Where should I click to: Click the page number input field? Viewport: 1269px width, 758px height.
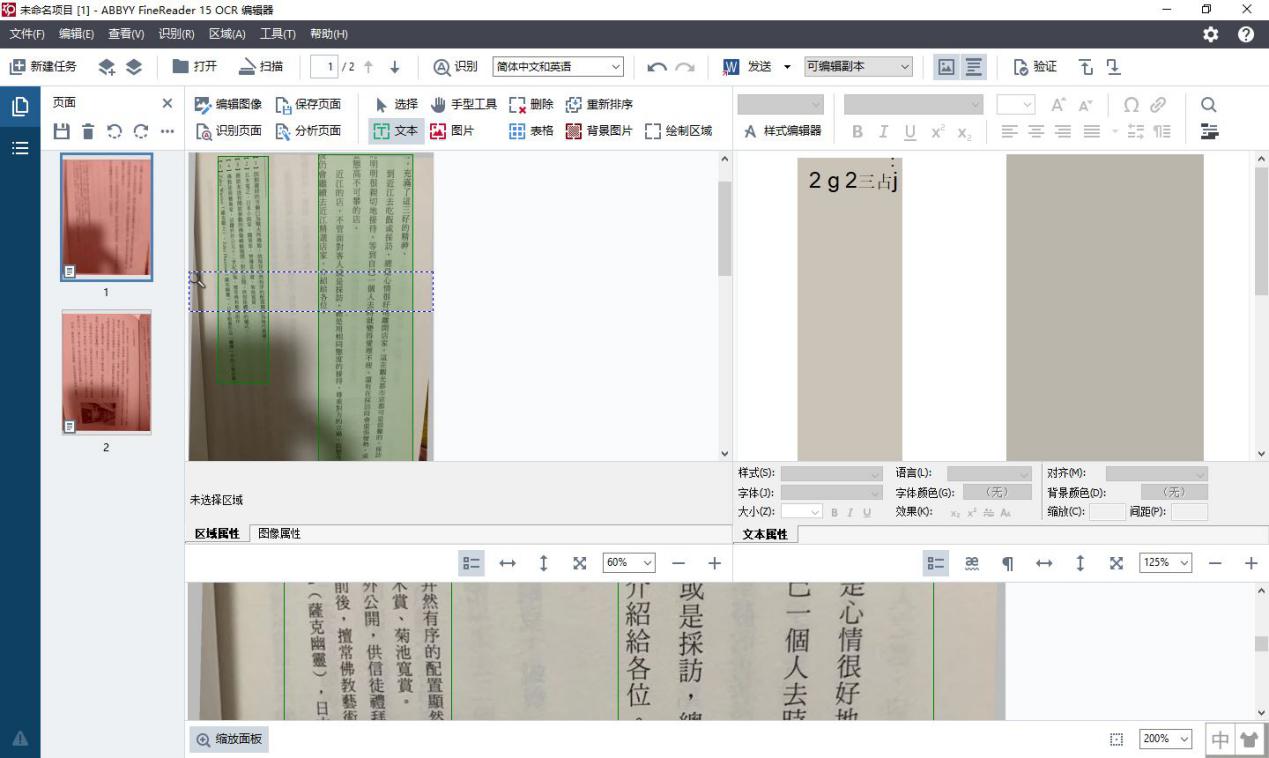tap(324, 67)
